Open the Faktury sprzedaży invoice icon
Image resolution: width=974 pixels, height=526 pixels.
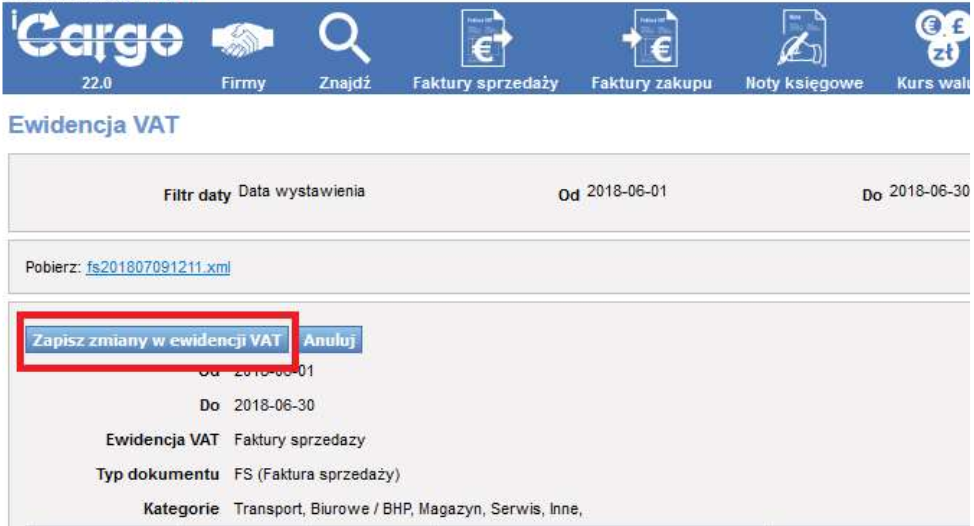[484, 38]
